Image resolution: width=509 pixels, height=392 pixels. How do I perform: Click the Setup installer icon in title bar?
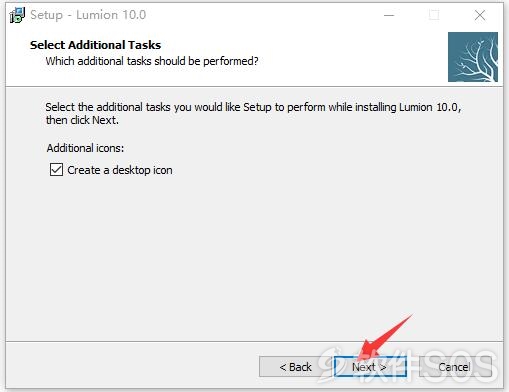coord(17,15)
